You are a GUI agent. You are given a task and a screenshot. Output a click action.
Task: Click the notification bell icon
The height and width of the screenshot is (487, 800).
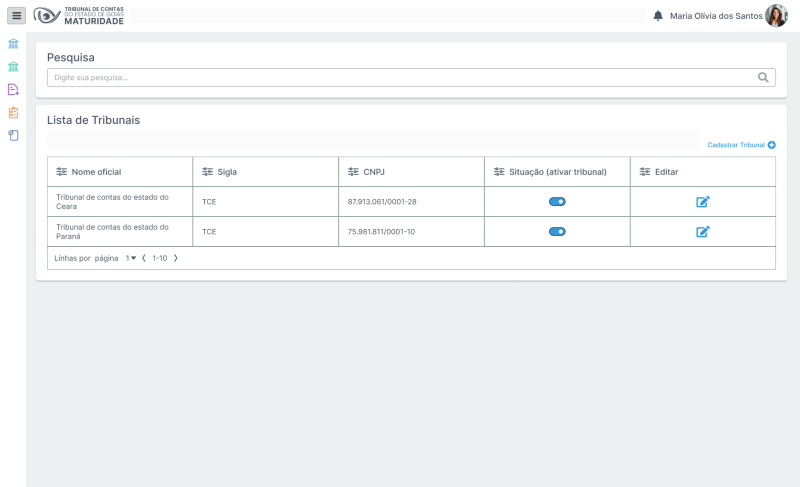pyautogui.click(x=658, y=16)
